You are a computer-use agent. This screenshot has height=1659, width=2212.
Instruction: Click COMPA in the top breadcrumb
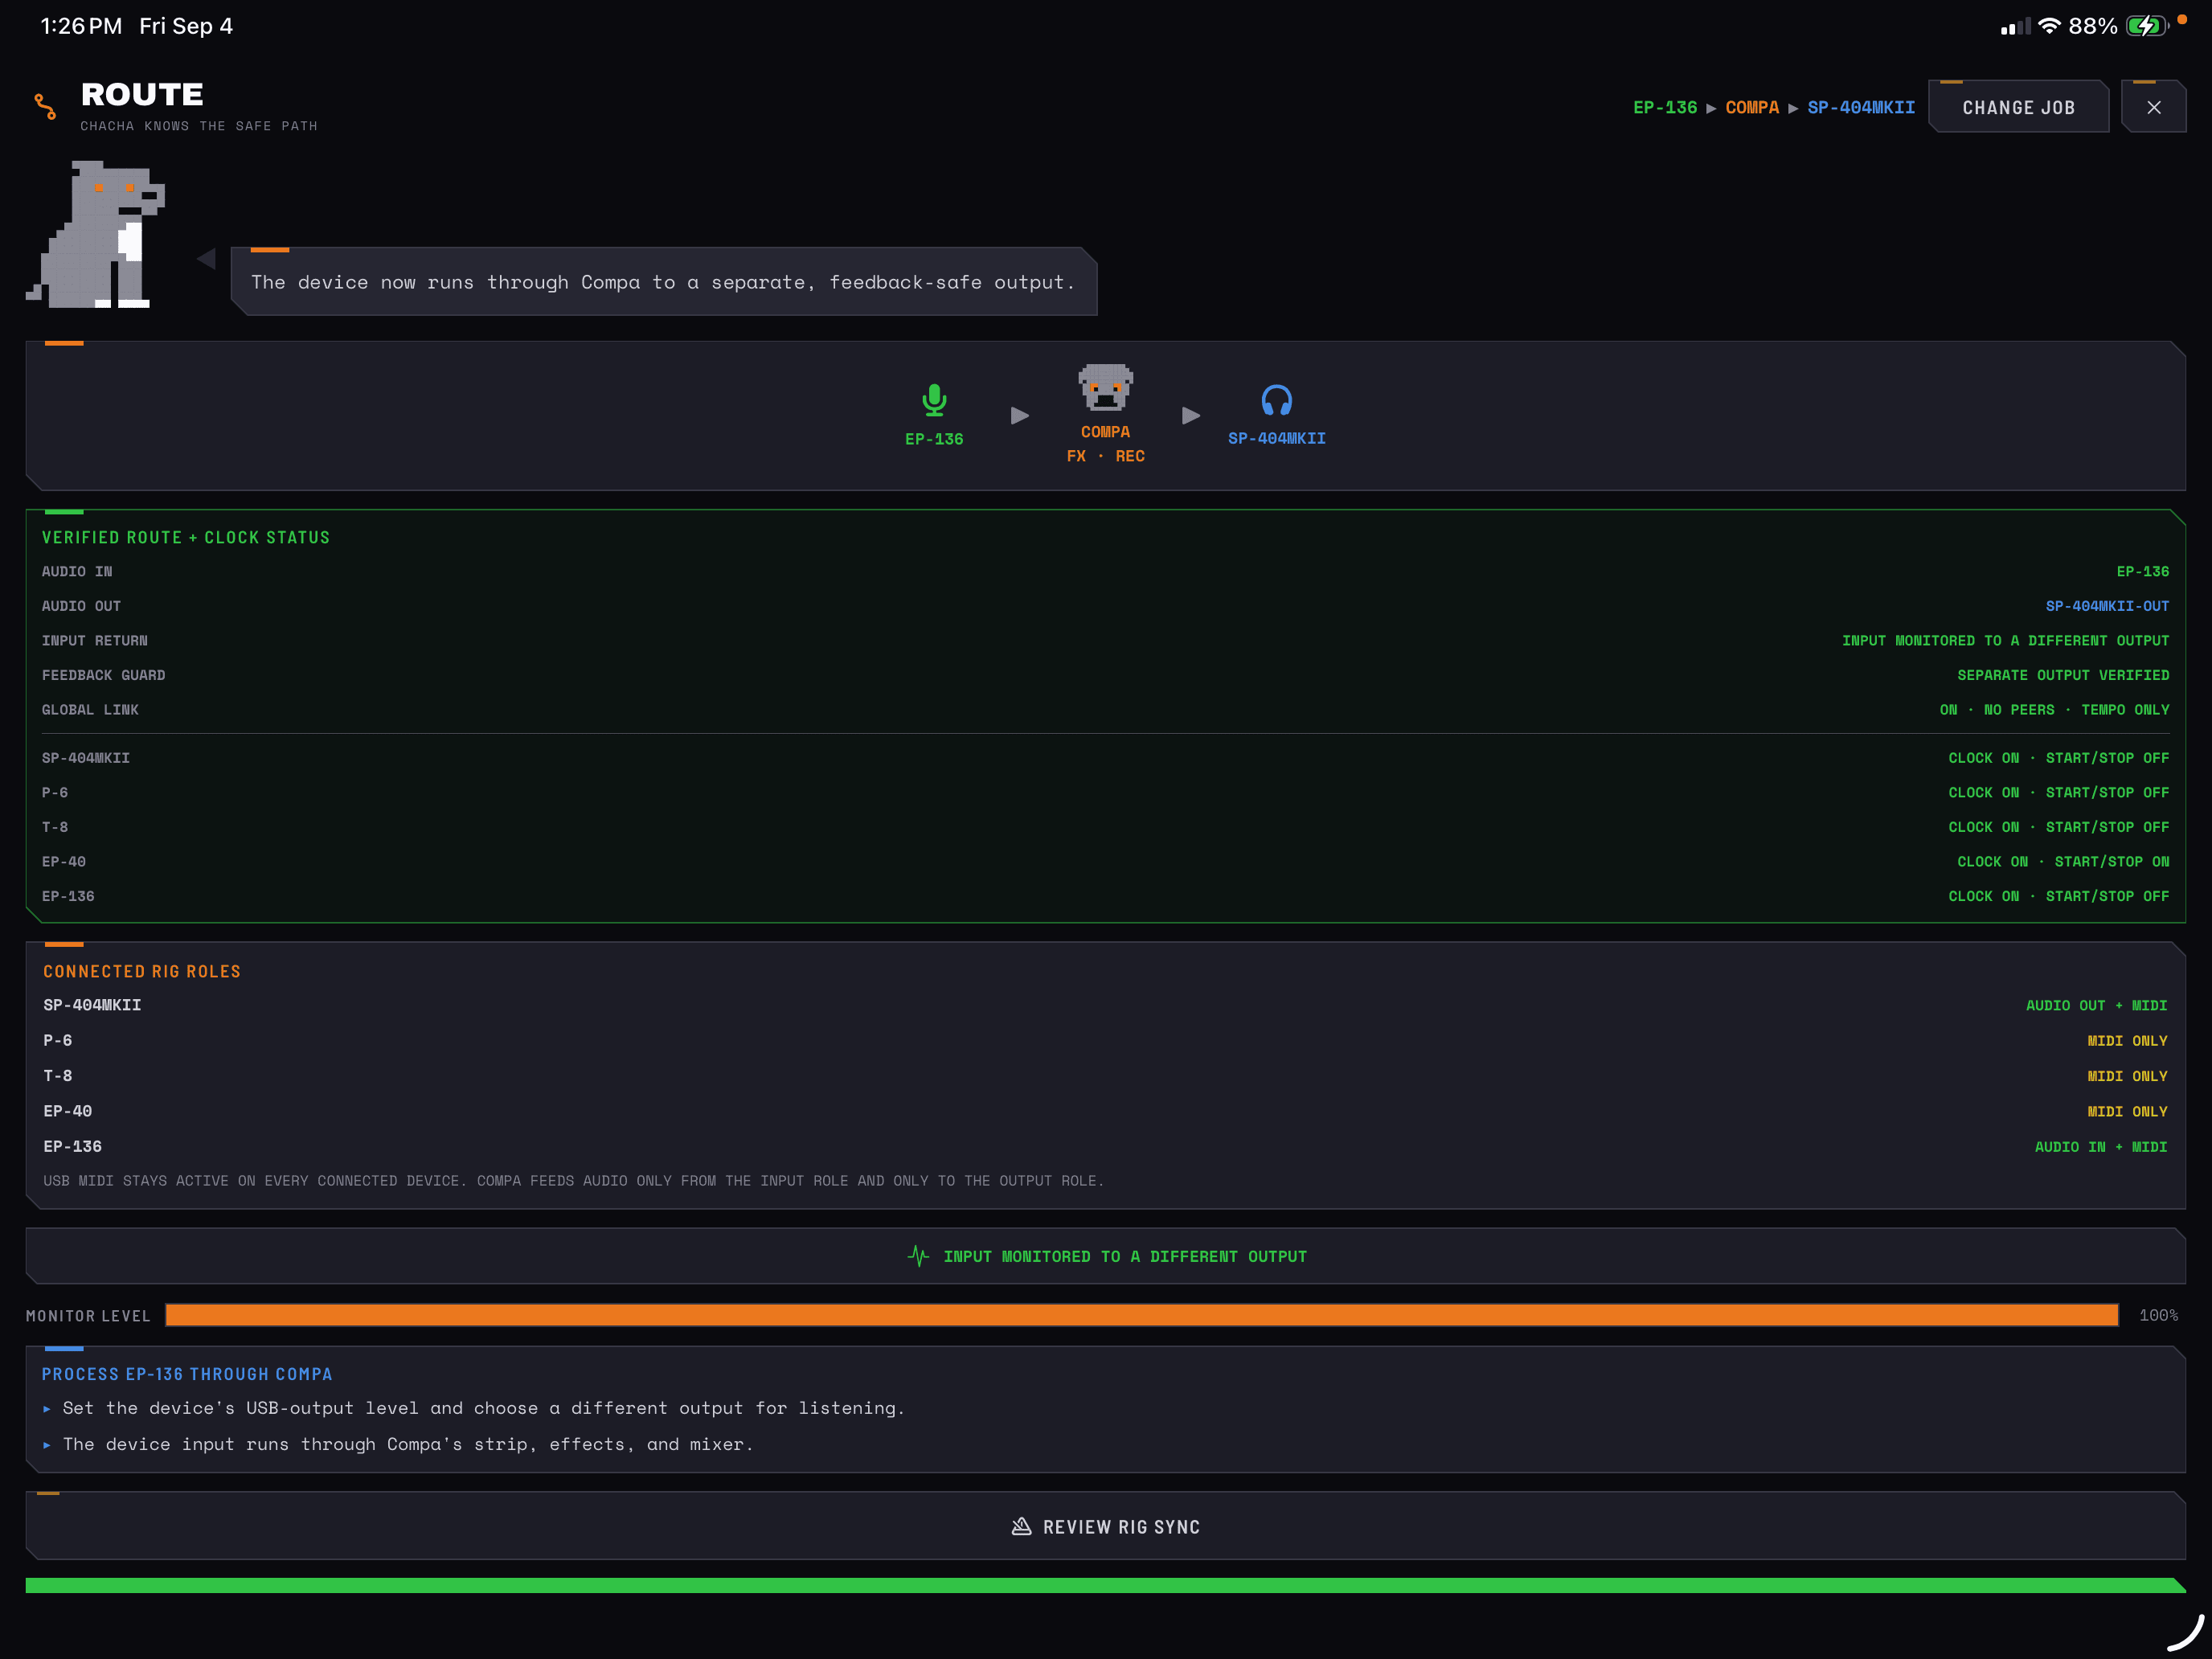tap(1752, 107)
